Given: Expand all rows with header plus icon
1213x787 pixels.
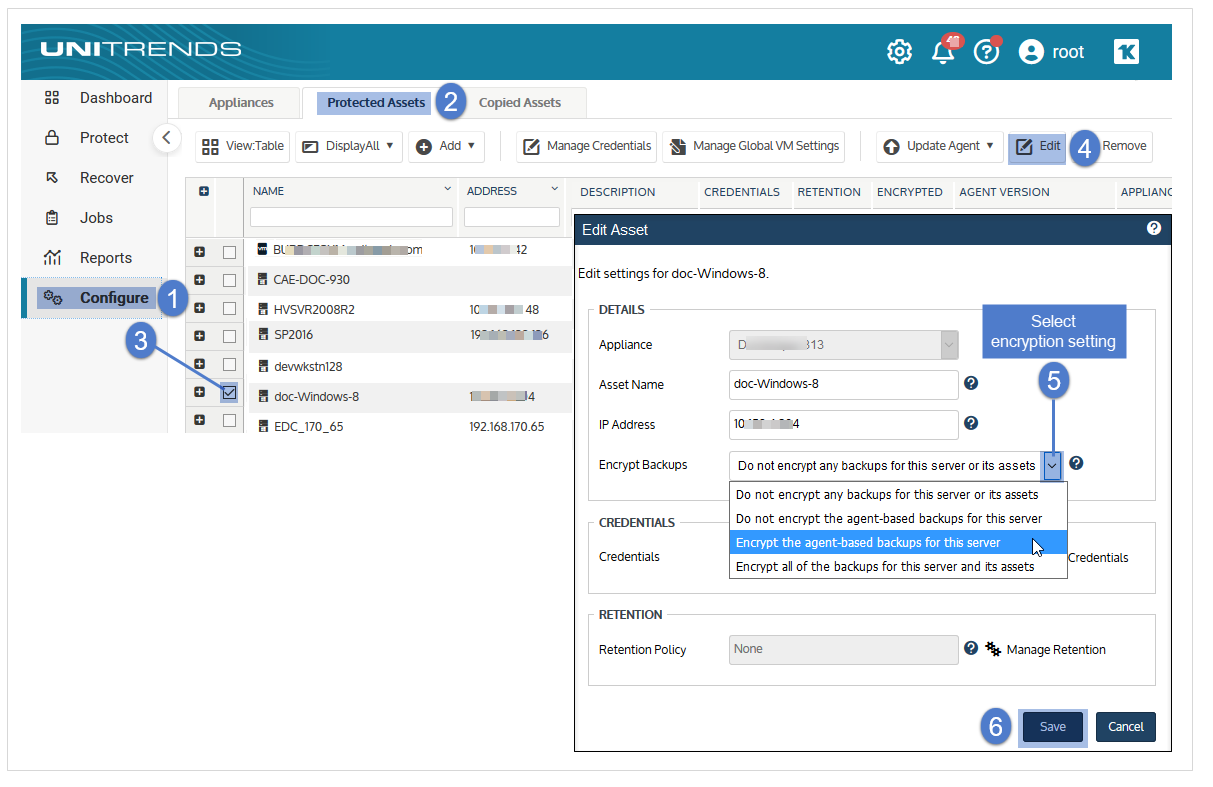Looking at the screenshot, I should [x=204, y=192].
